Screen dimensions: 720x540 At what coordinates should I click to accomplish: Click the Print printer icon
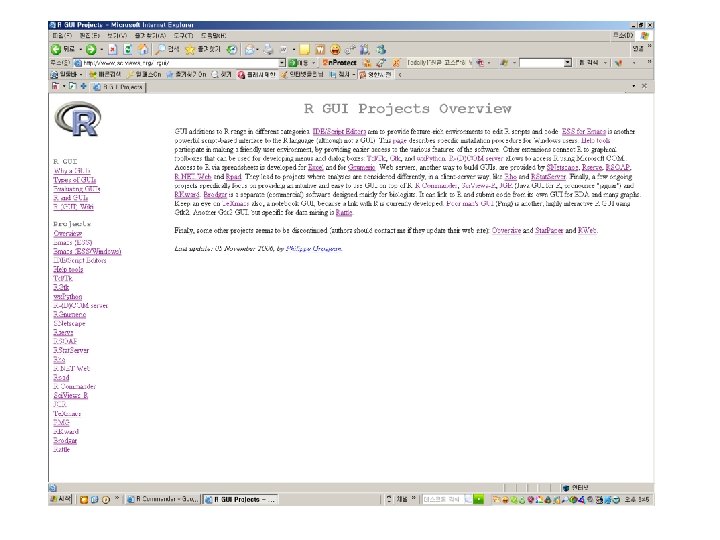(x=268, y=49)
